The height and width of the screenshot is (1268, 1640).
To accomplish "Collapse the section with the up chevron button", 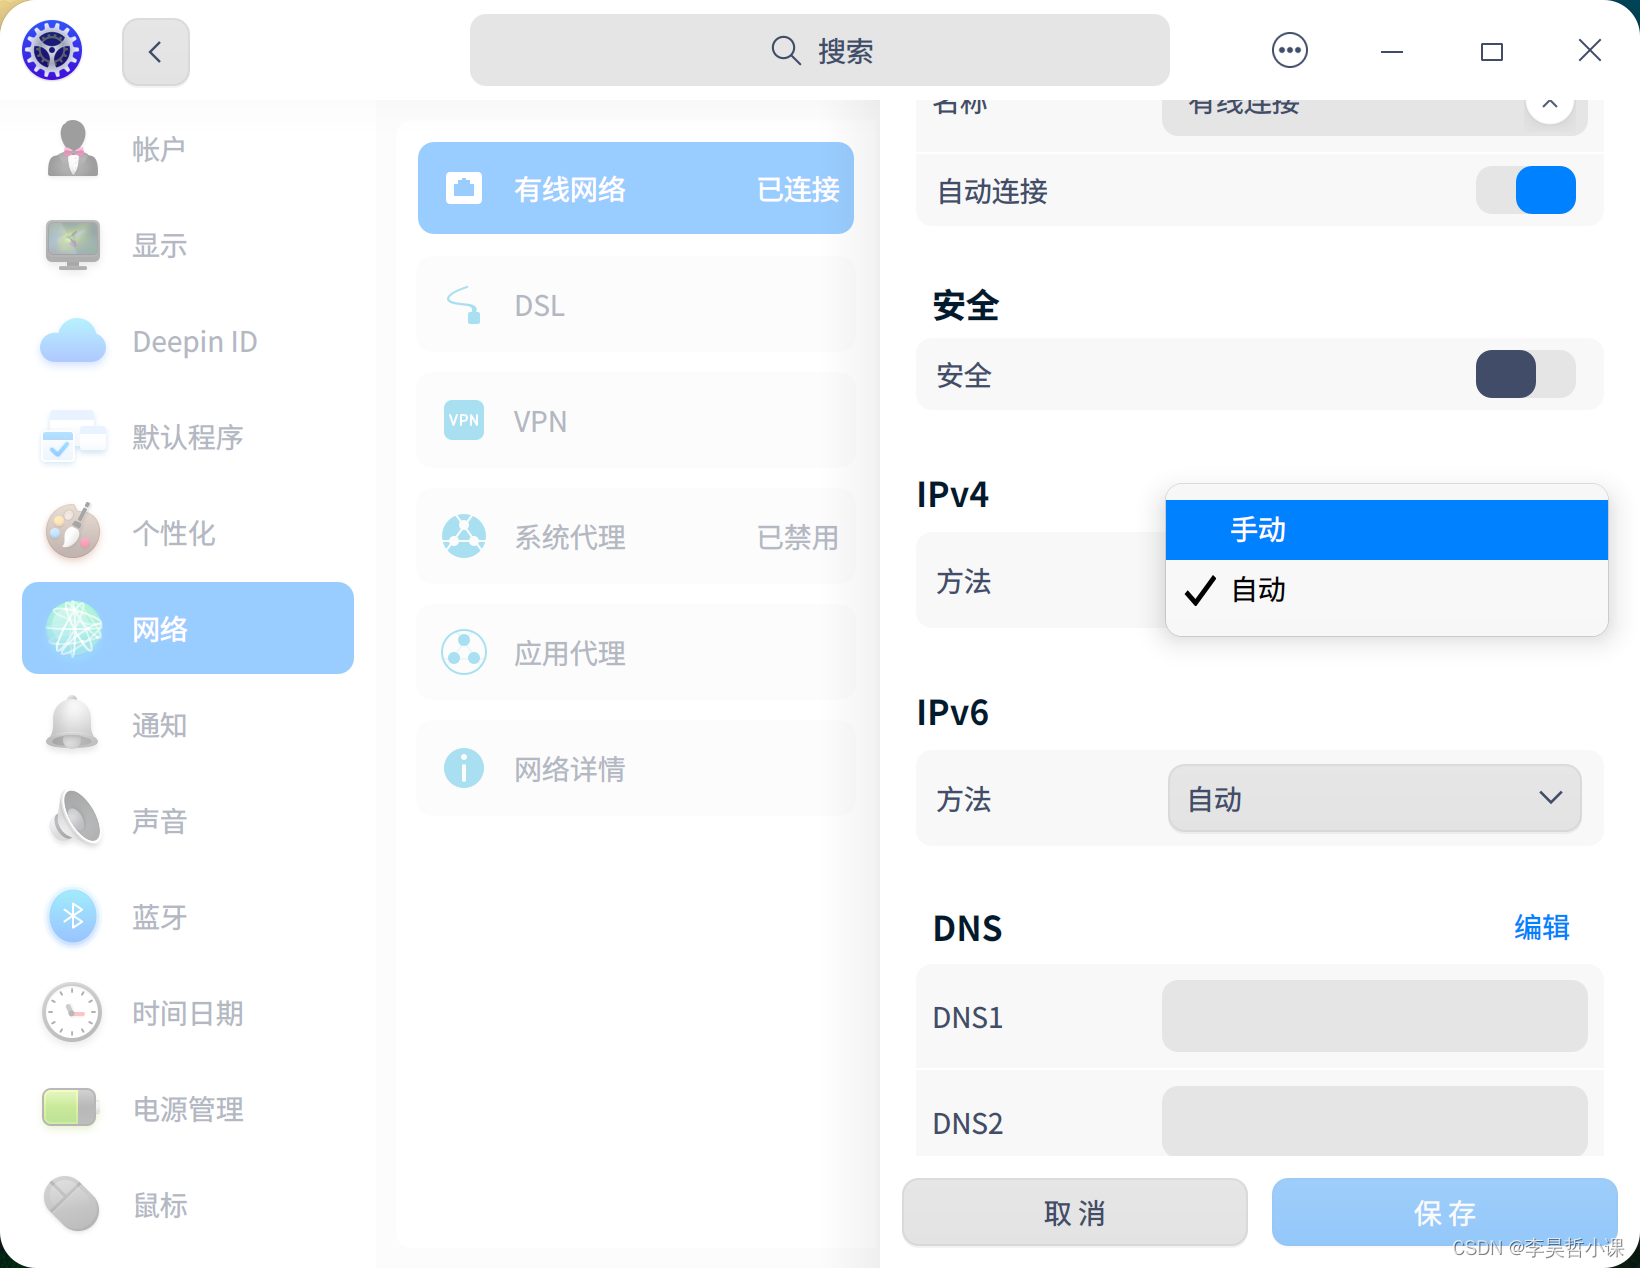I will click(x=1550, y=103).
